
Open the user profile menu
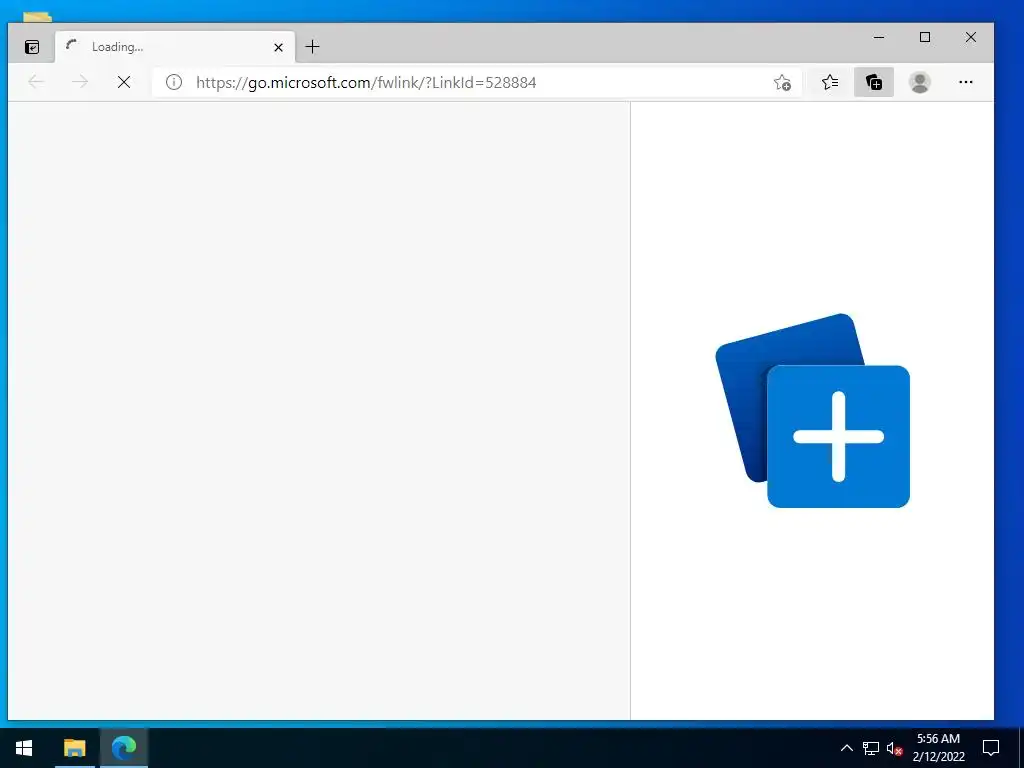pyautogui.click(x=920, y=82)
